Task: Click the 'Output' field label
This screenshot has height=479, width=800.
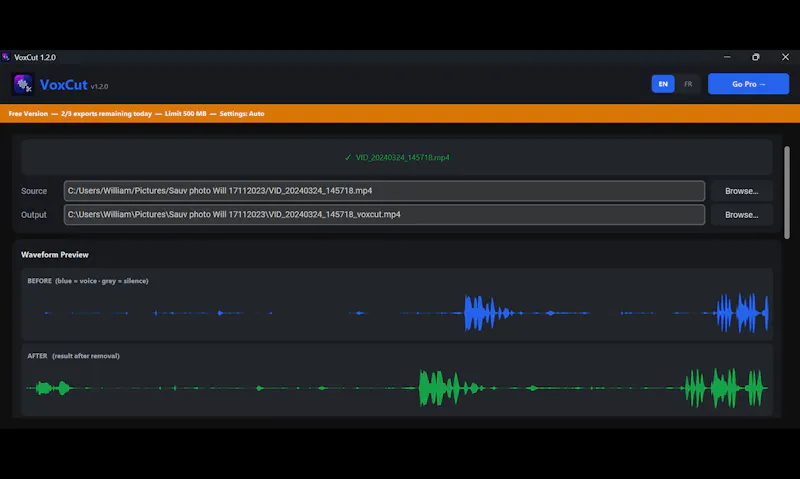Action: point(34,215)
